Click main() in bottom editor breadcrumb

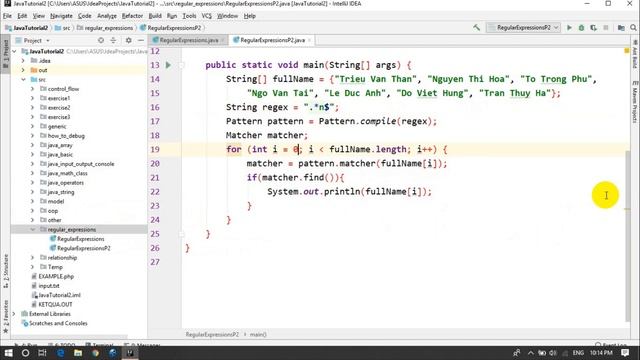click(258, 335)
